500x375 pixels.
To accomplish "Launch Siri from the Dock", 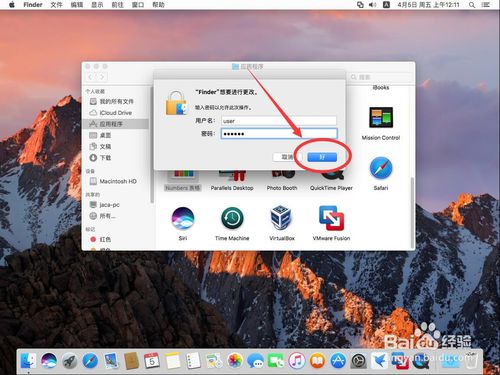I will coord(49,361).
